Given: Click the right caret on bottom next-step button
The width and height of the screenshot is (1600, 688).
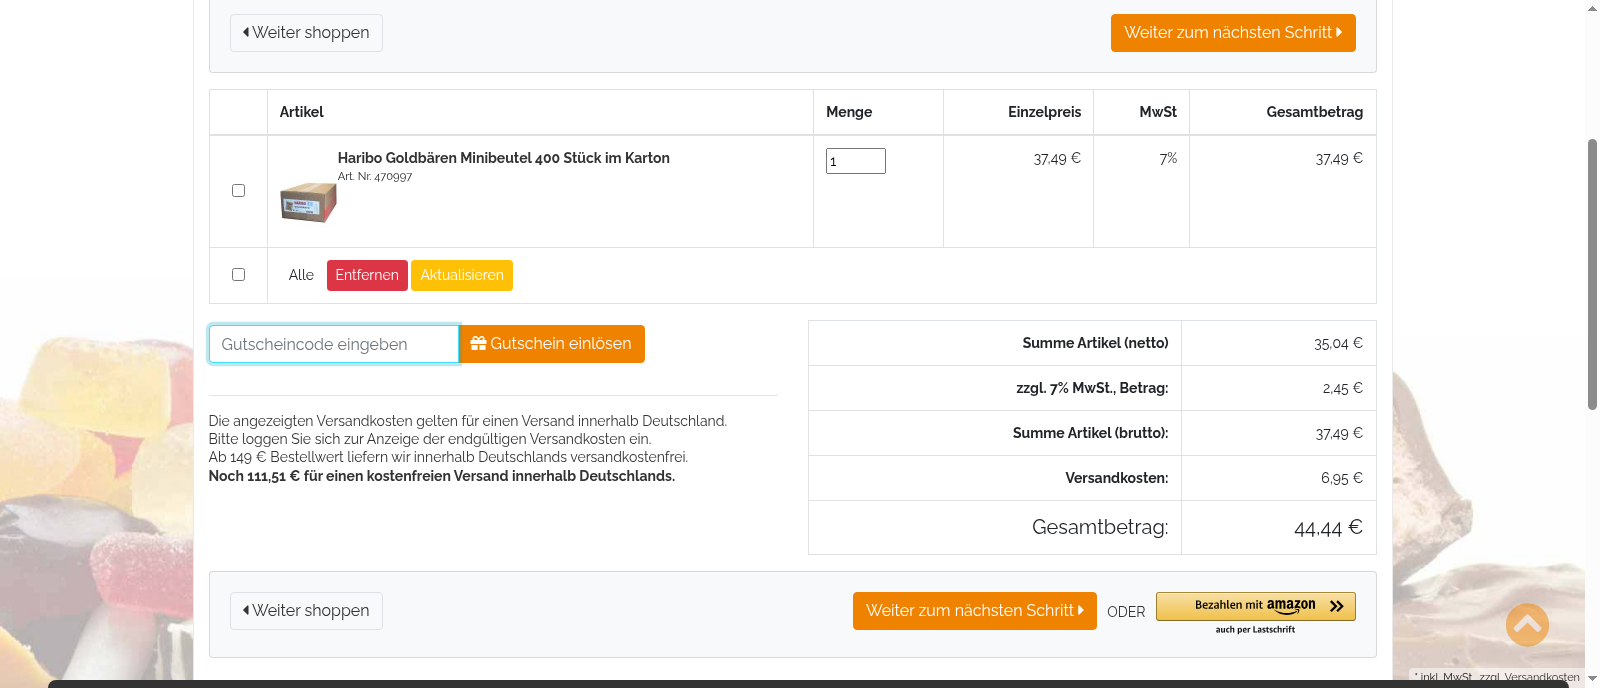Looking at the screenshot, I should click(1081, 610).
